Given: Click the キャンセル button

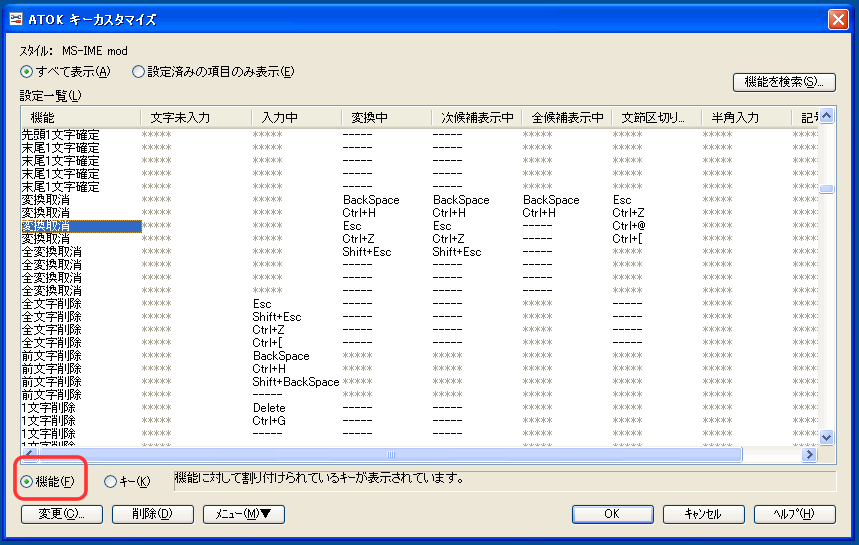Looking at the screenshot, I should point(703,514).
